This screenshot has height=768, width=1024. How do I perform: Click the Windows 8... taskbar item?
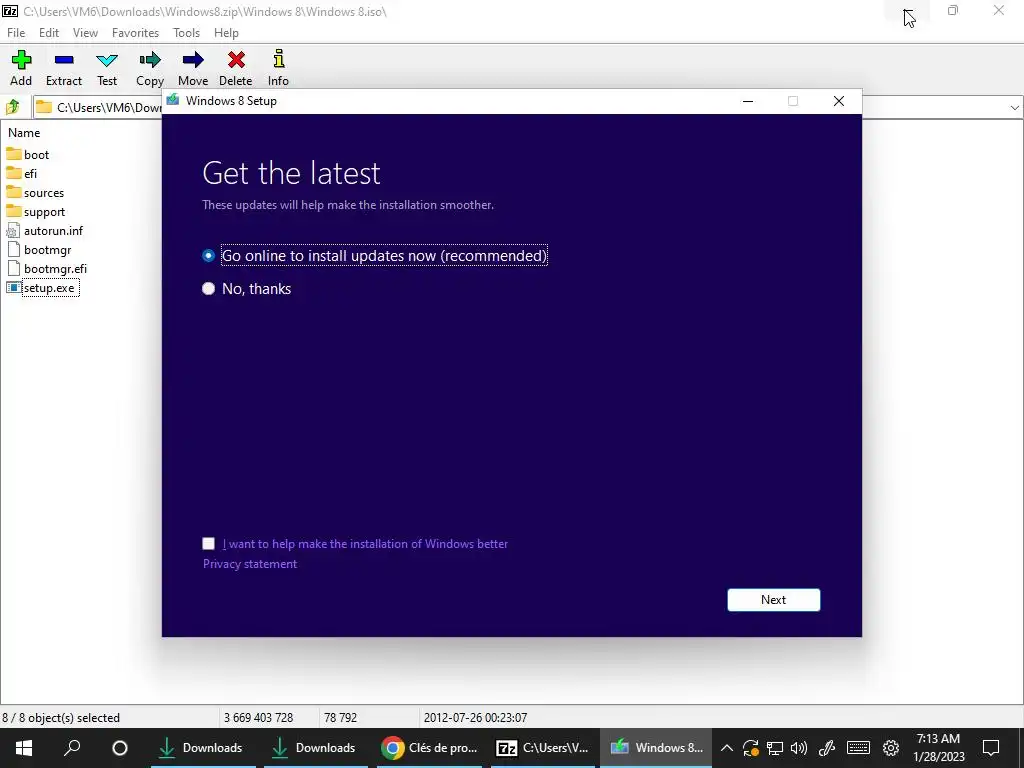656,748
